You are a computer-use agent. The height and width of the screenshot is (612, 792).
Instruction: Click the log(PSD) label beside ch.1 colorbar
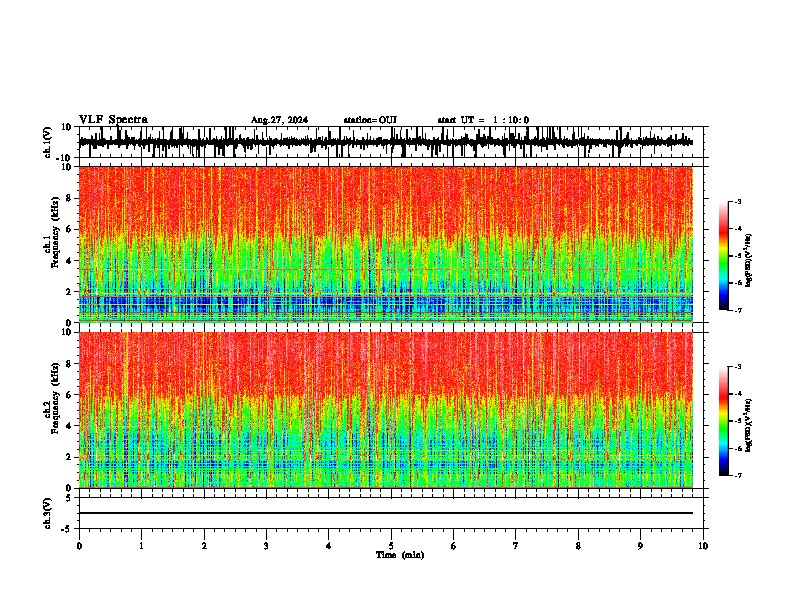coord(749,261)
